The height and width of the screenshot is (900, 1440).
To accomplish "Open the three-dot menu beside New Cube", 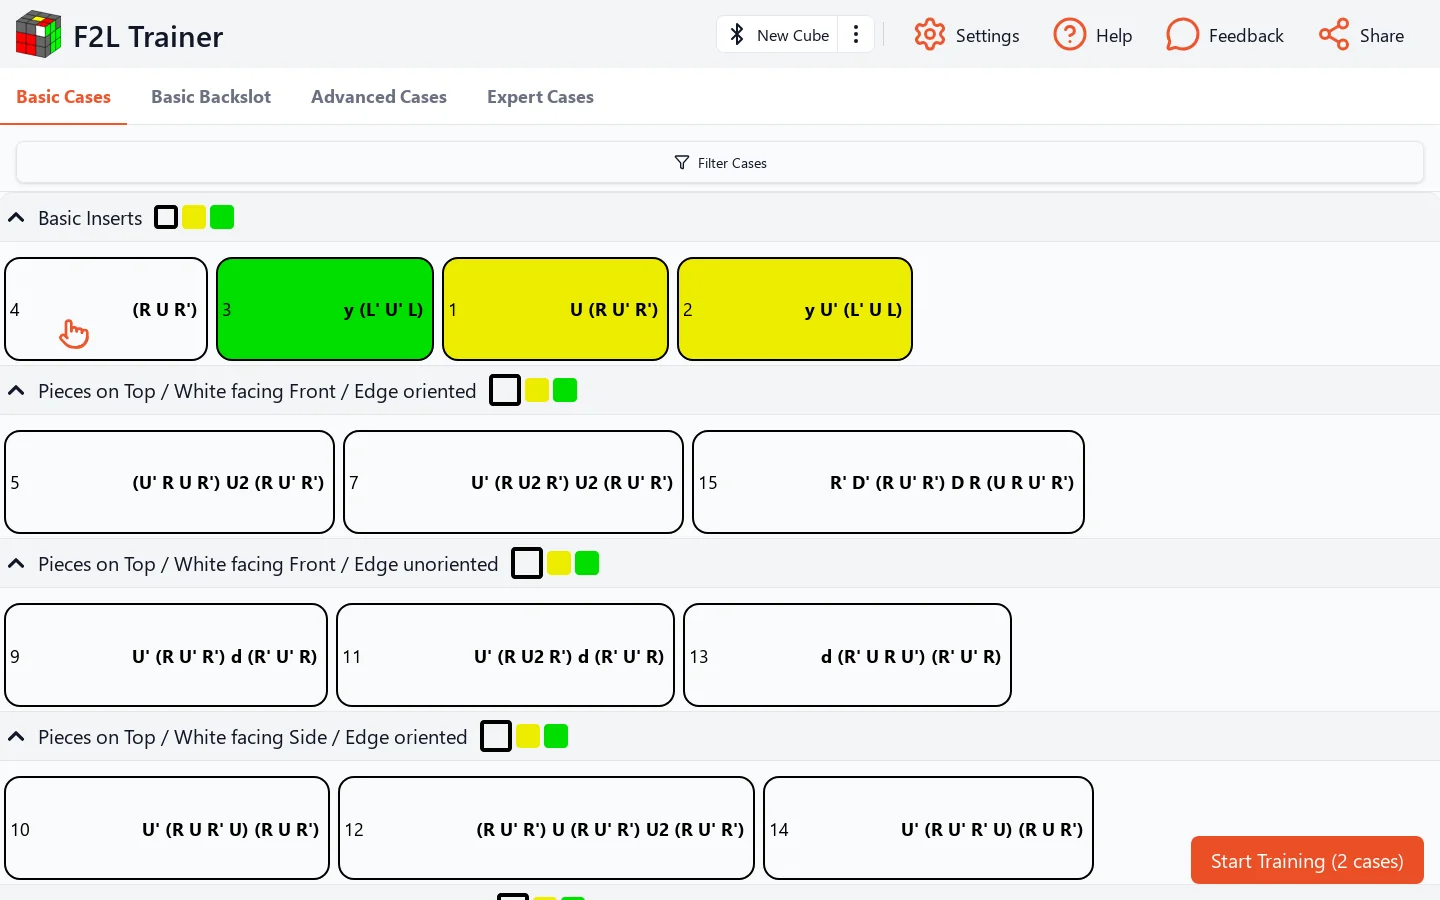I will 856,35.
